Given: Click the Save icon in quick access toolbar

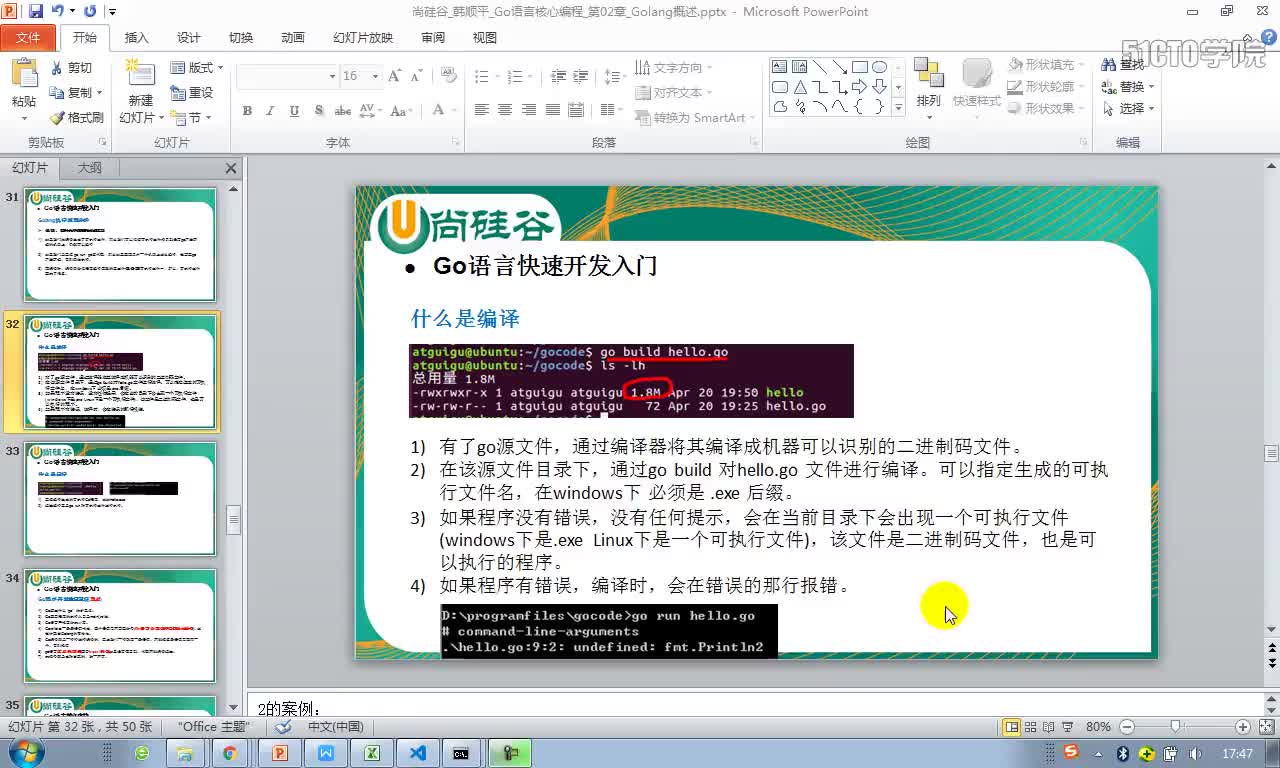Looking at the screenshot, I should [36, 11].
